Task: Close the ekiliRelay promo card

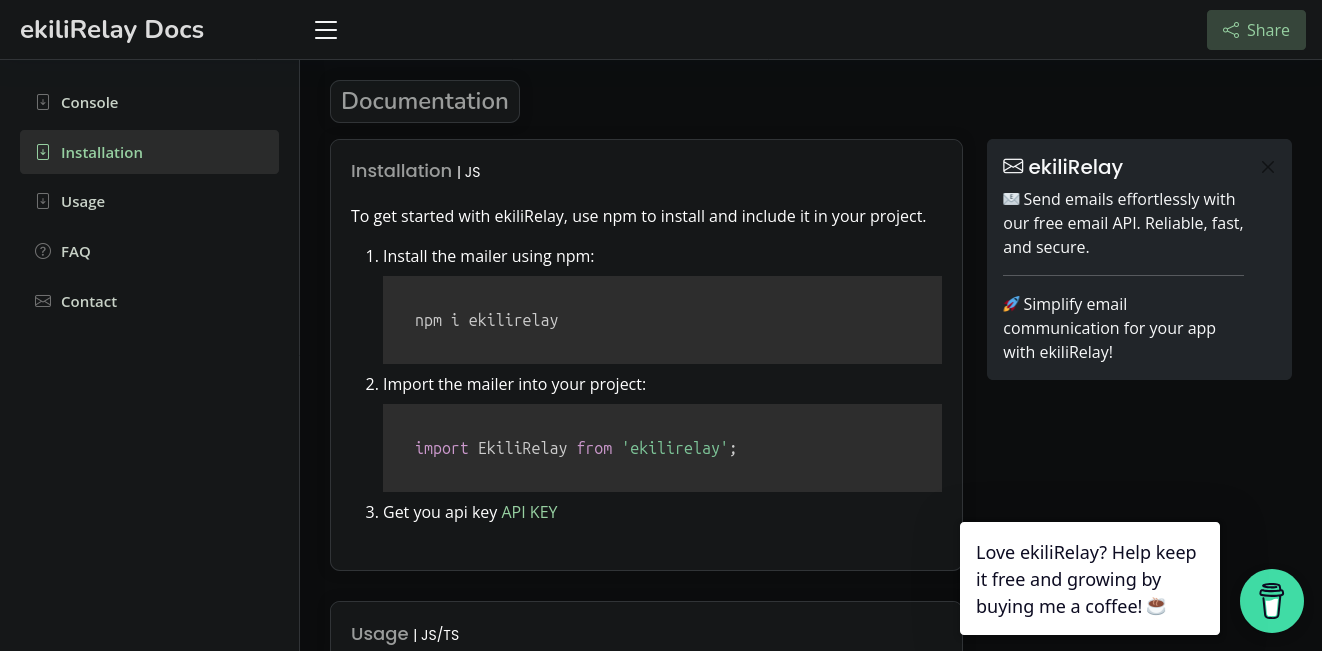Action: [x=1267, y=167]
